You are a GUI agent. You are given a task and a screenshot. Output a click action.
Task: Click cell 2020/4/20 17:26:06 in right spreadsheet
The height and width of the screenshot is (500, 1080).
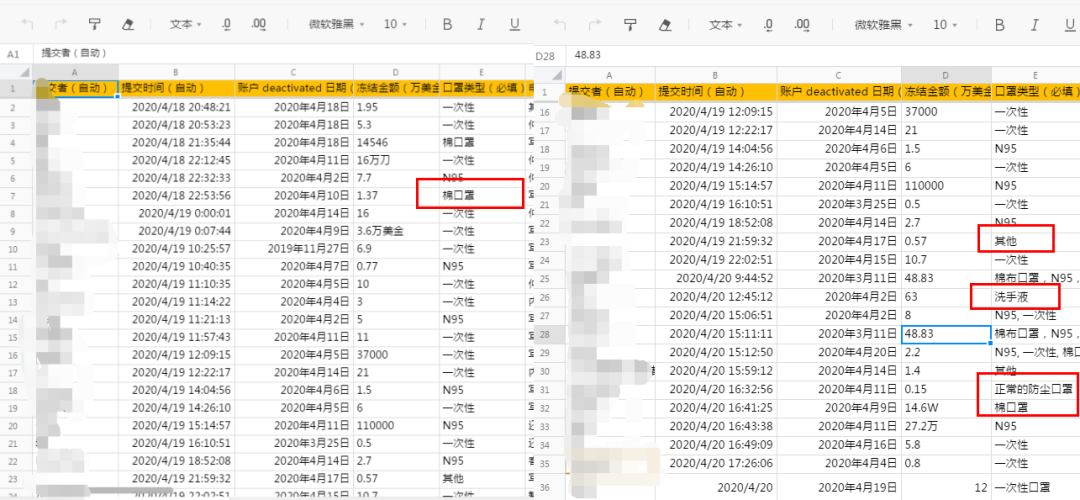pyautogui.click(x=716, y=463)
